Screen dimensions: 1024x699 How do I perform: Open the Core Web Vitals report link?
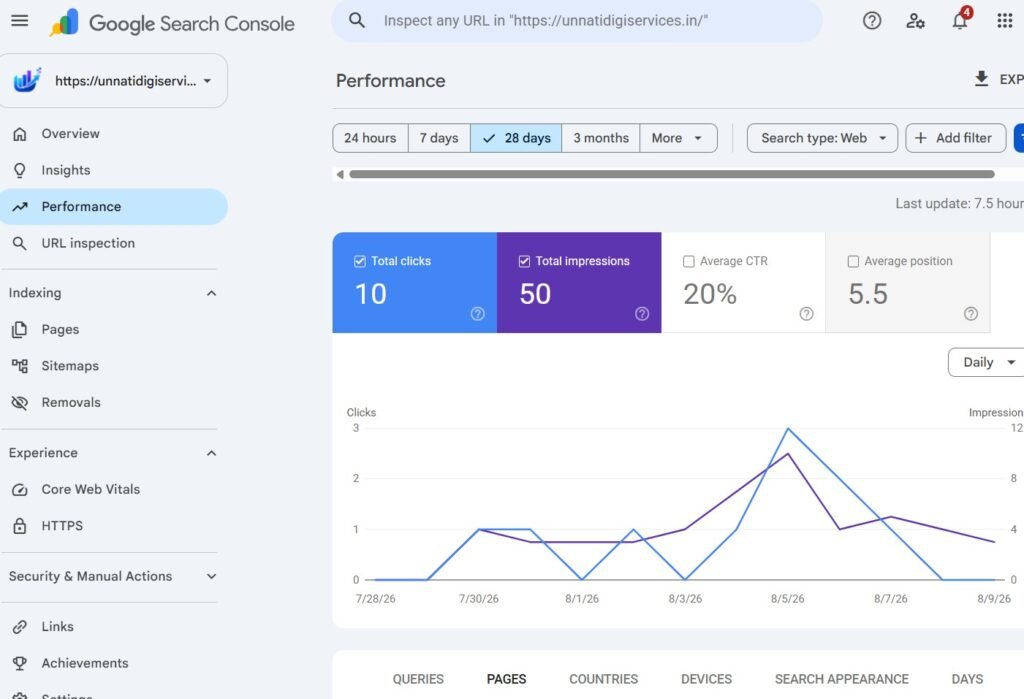[x=91, y=489]
